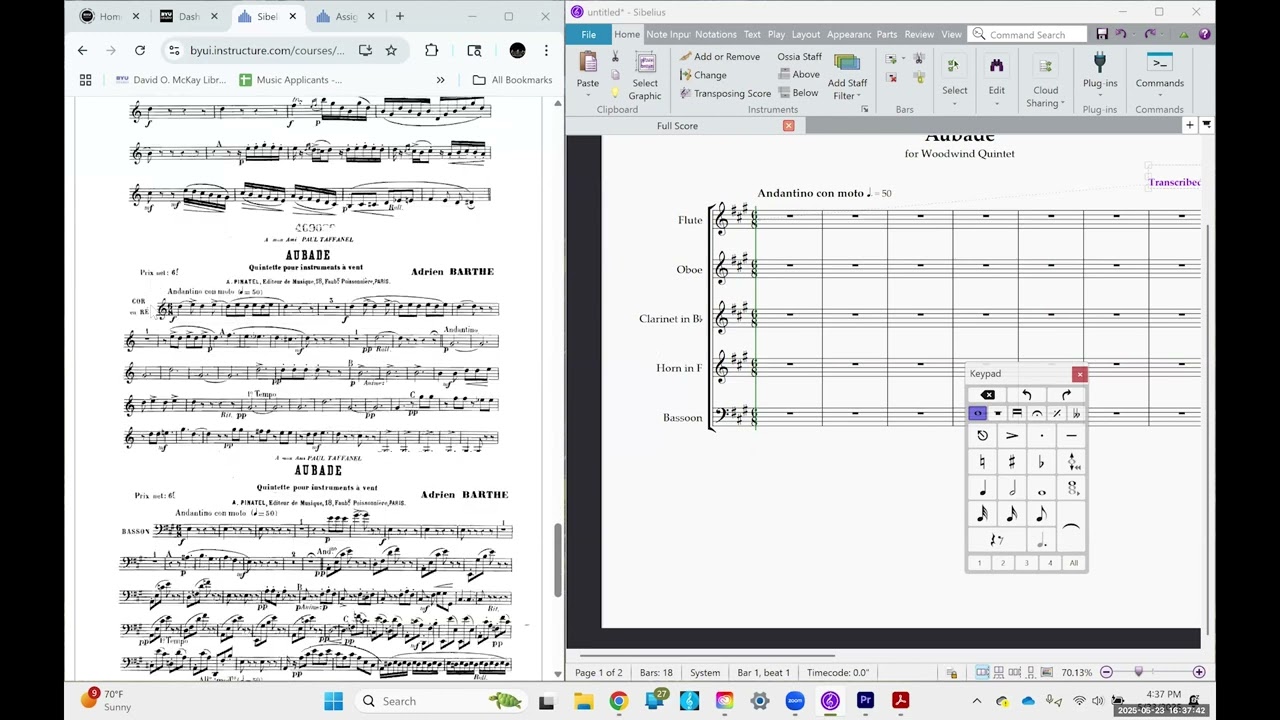Select the half note on the Keypad
The image size is (1280, 720).
[1012, 488]
